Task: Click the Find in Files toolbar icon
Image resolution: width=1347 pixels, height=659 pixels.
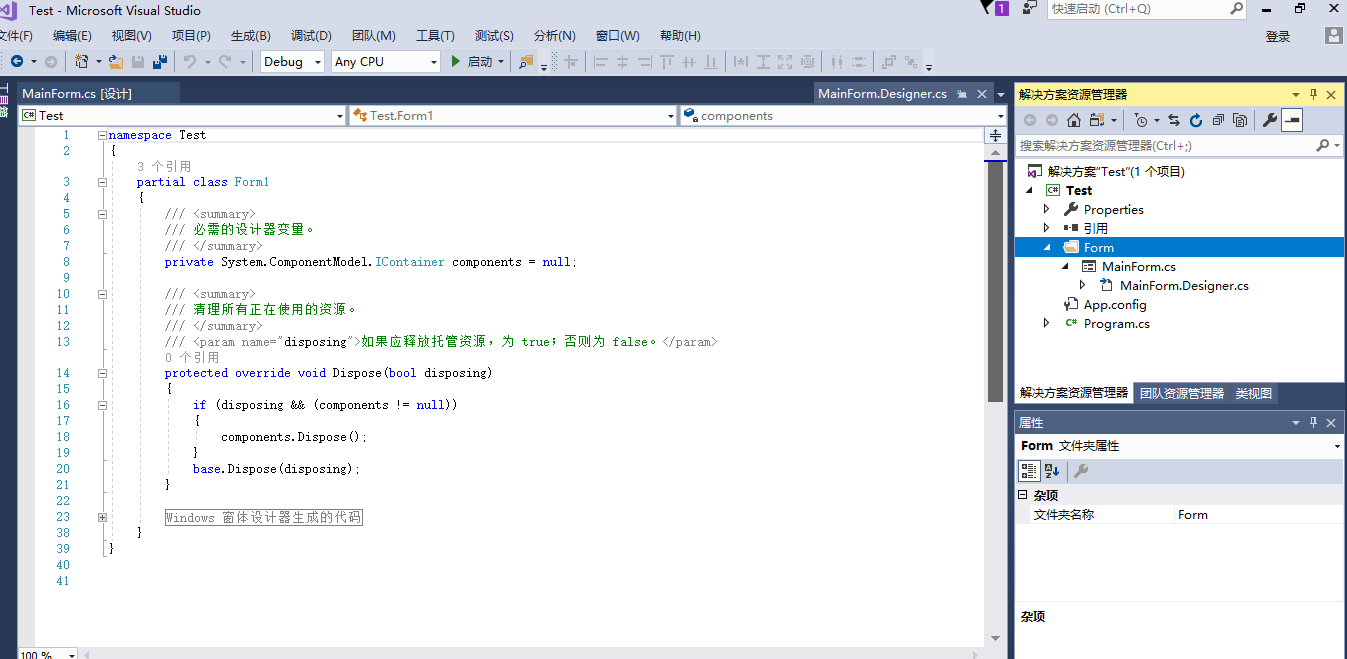Action: point(526,62)
